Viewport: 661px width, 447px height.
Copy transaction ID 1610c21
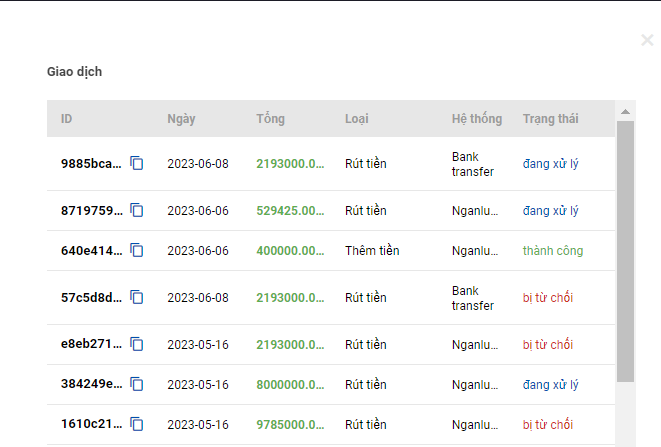(137, 424)
